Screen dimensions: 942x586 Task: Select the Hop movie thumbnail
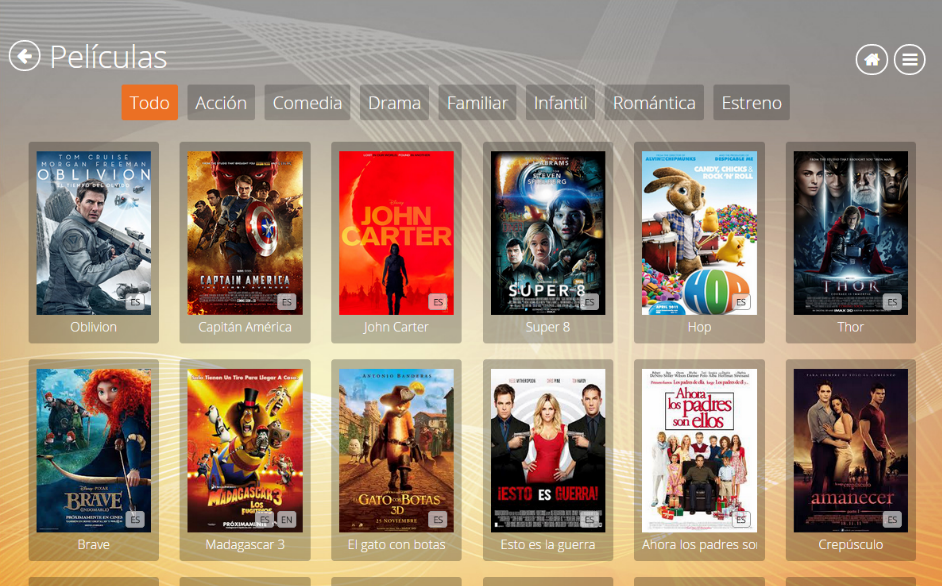699,232
